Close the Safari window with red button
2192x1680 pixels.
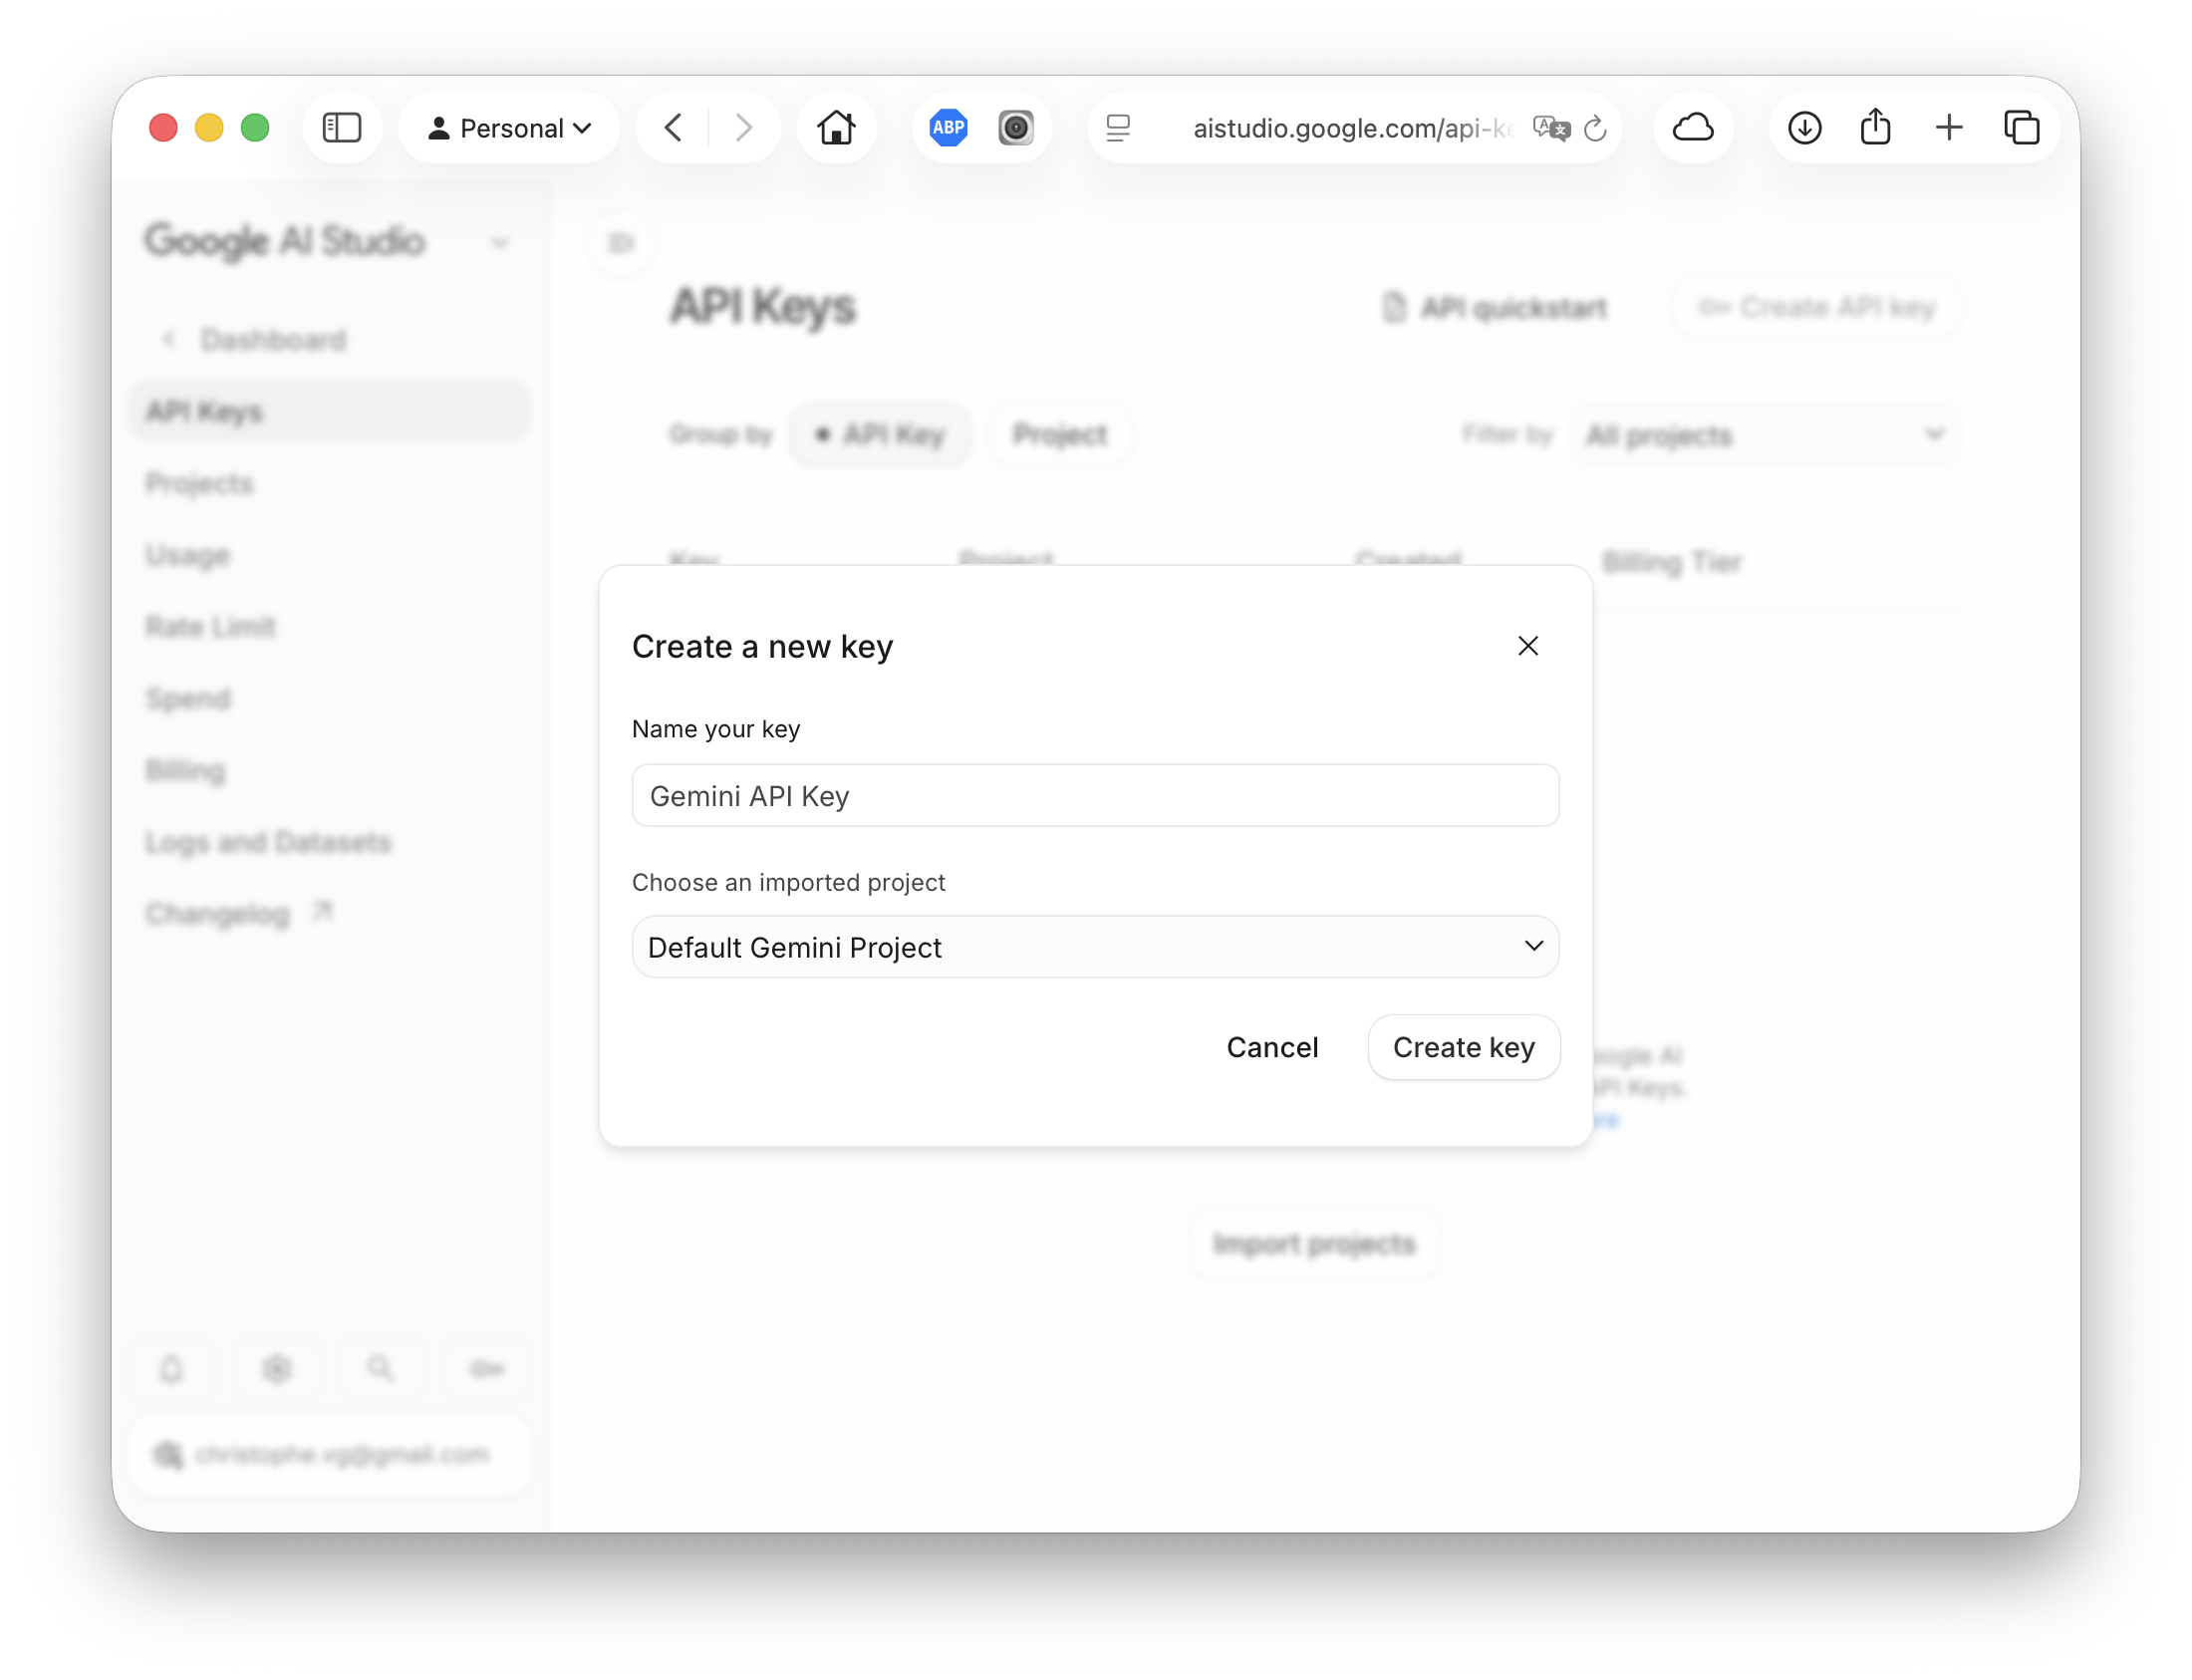163,128
